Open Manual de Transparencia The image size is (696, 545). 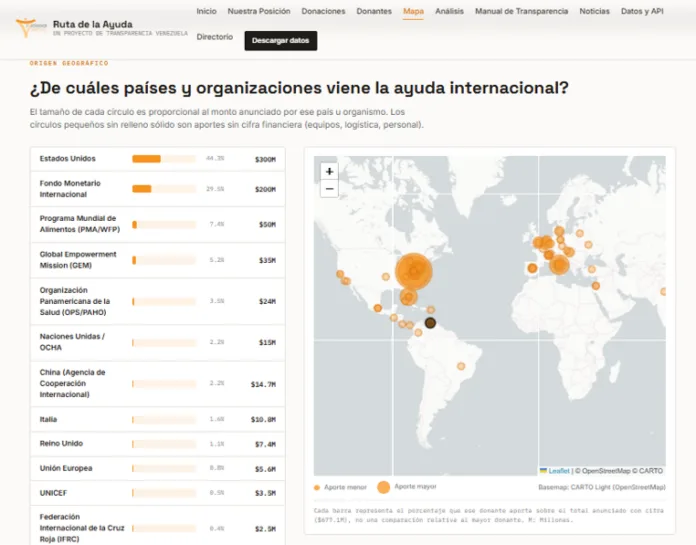click(522, 11)
